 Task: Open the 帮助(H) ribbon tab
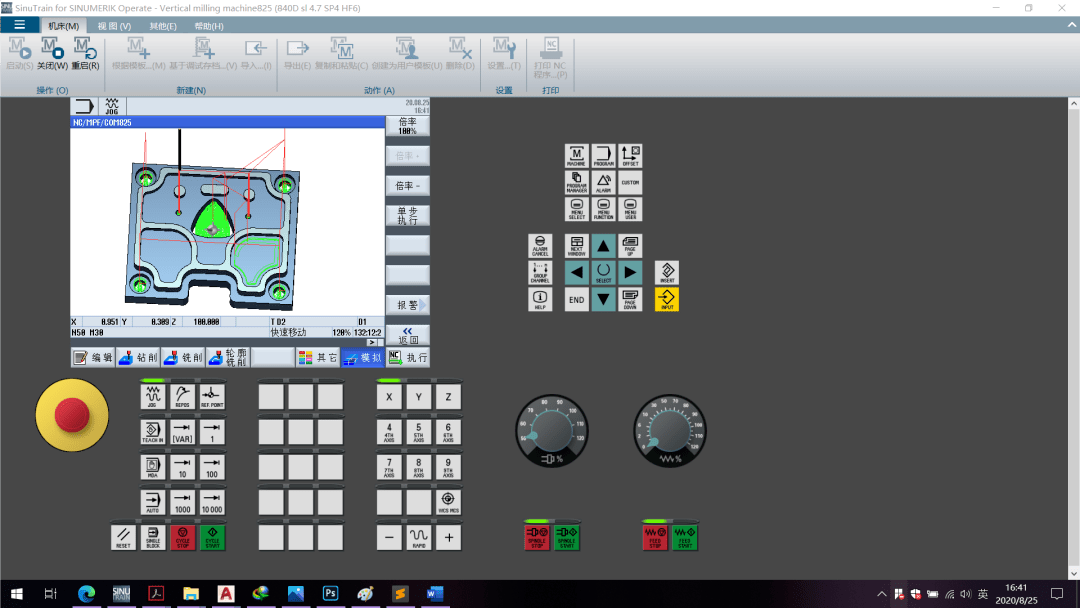tap(209, 26)
